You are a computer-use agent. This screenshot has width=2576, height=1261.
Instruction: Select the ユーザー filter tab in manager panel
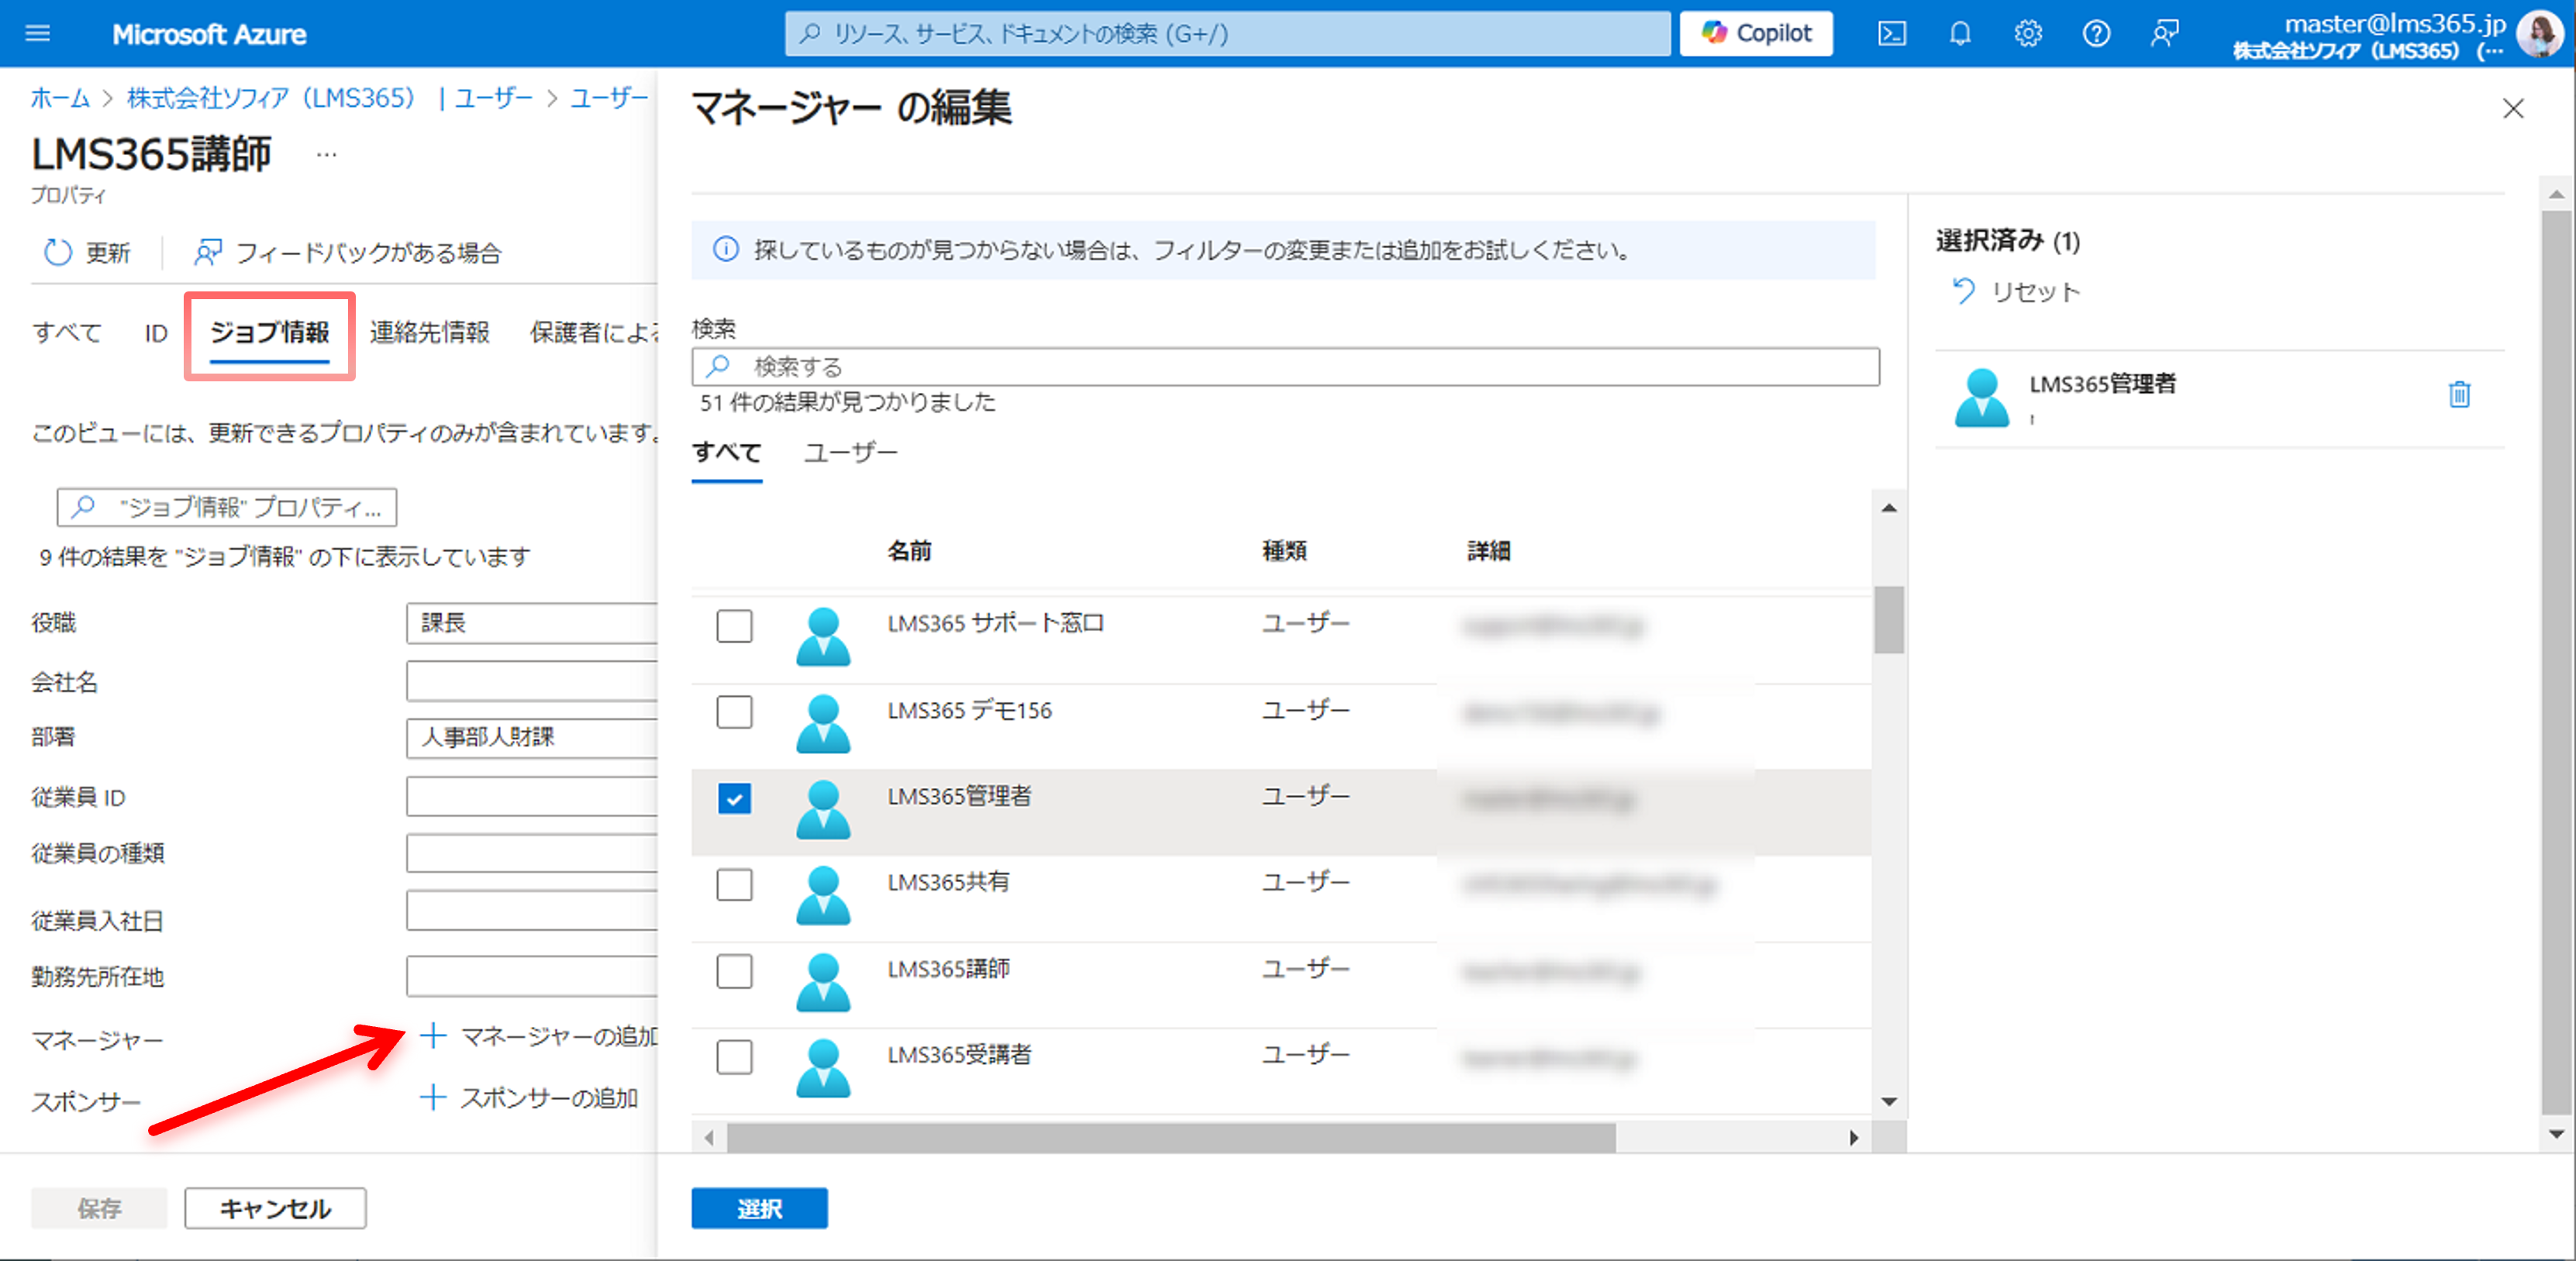click(x=850, y=452)
